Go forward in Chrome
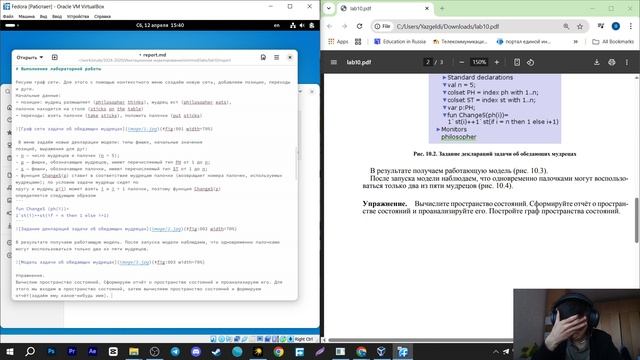 point(344,26)
